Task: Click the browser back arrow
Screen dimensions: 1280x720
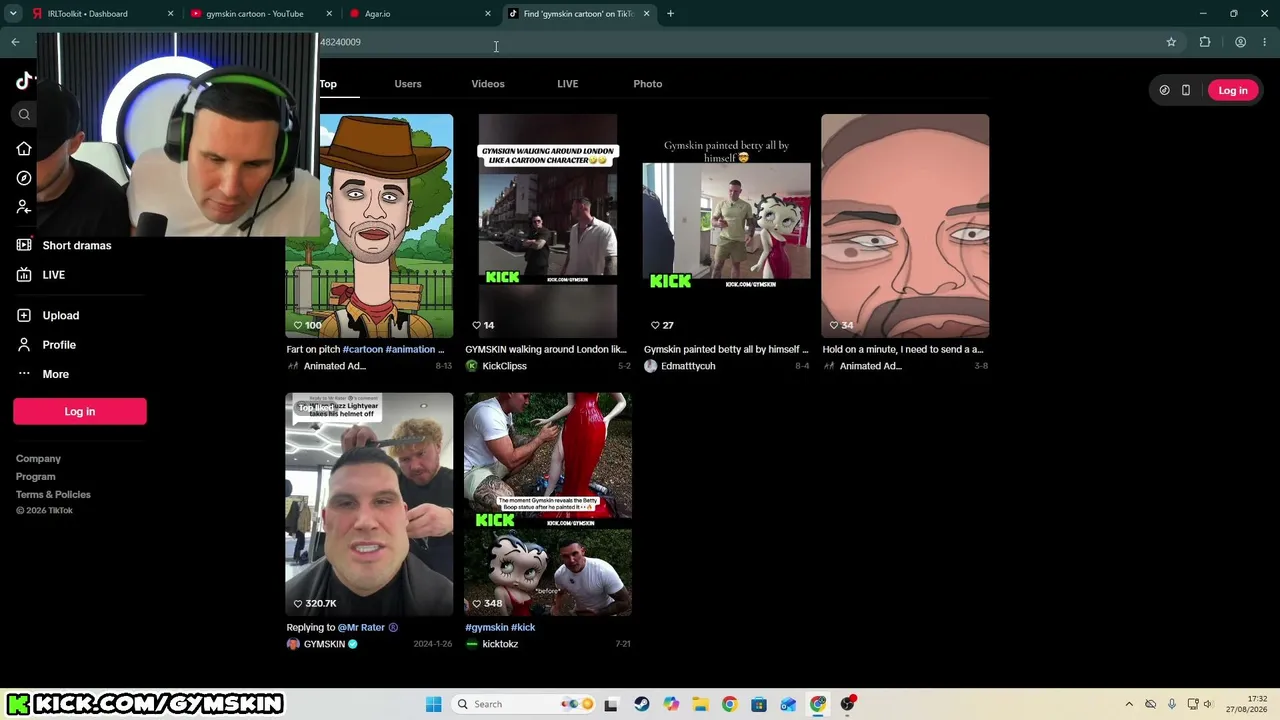Action: click(15, 42)
